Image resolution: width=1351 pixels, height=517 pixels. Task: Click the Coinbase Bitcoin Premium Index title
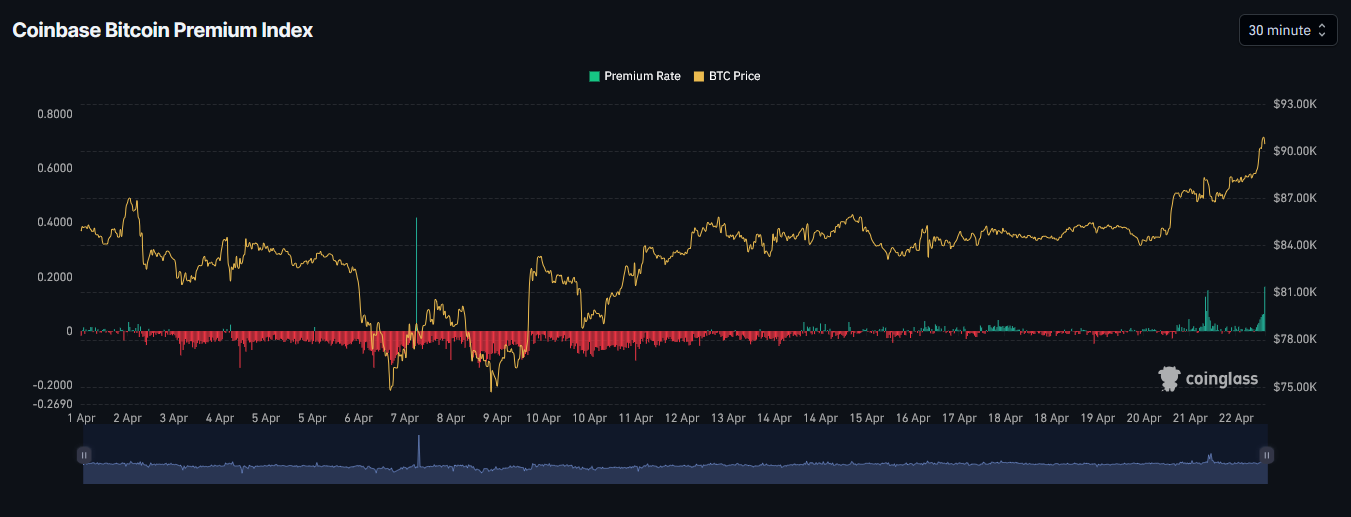pyautogui.click(x=162, y=30)
